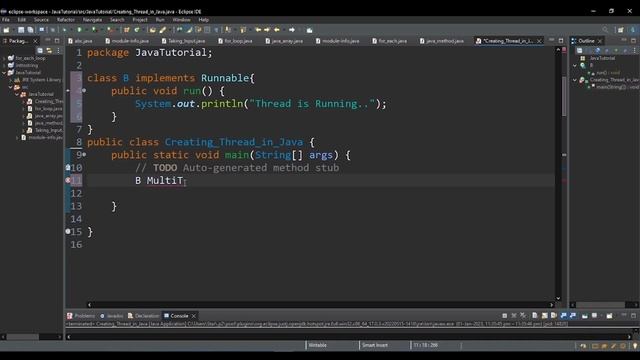The height and width of the screenshot is (360, 640).
Task: Click the toolbar search magnifier icon
Action: pyautogui.click(x=605, y=30)
